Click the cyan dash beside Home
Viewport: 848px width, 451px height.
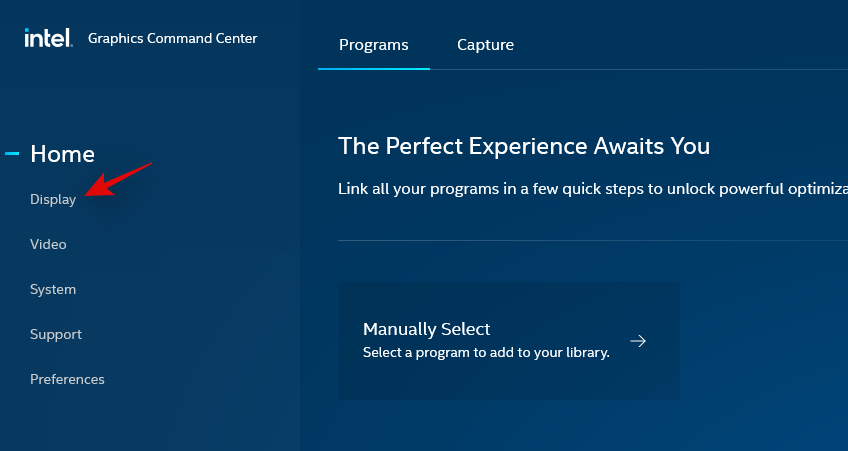pos(13,154)
